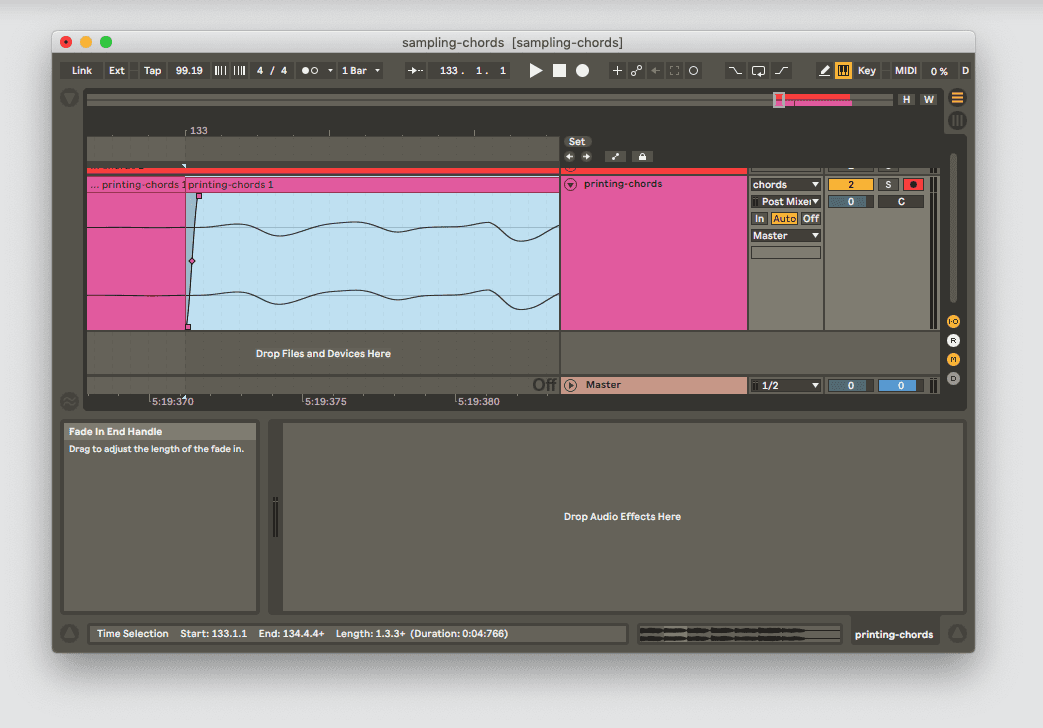Open the chords input routing dropdown
Screen dimensions: 1043x728
tap(785, 184)
